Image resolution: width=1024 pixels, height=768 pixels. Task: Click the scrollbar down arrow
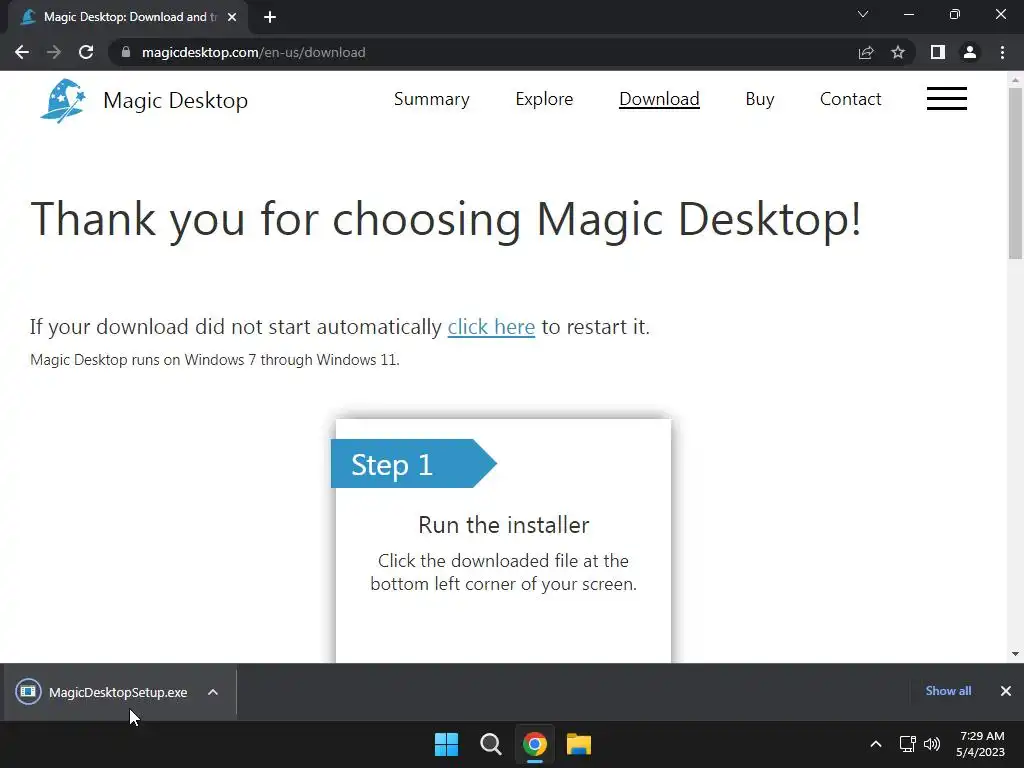pyautogui.click(x=1015, y=654)
